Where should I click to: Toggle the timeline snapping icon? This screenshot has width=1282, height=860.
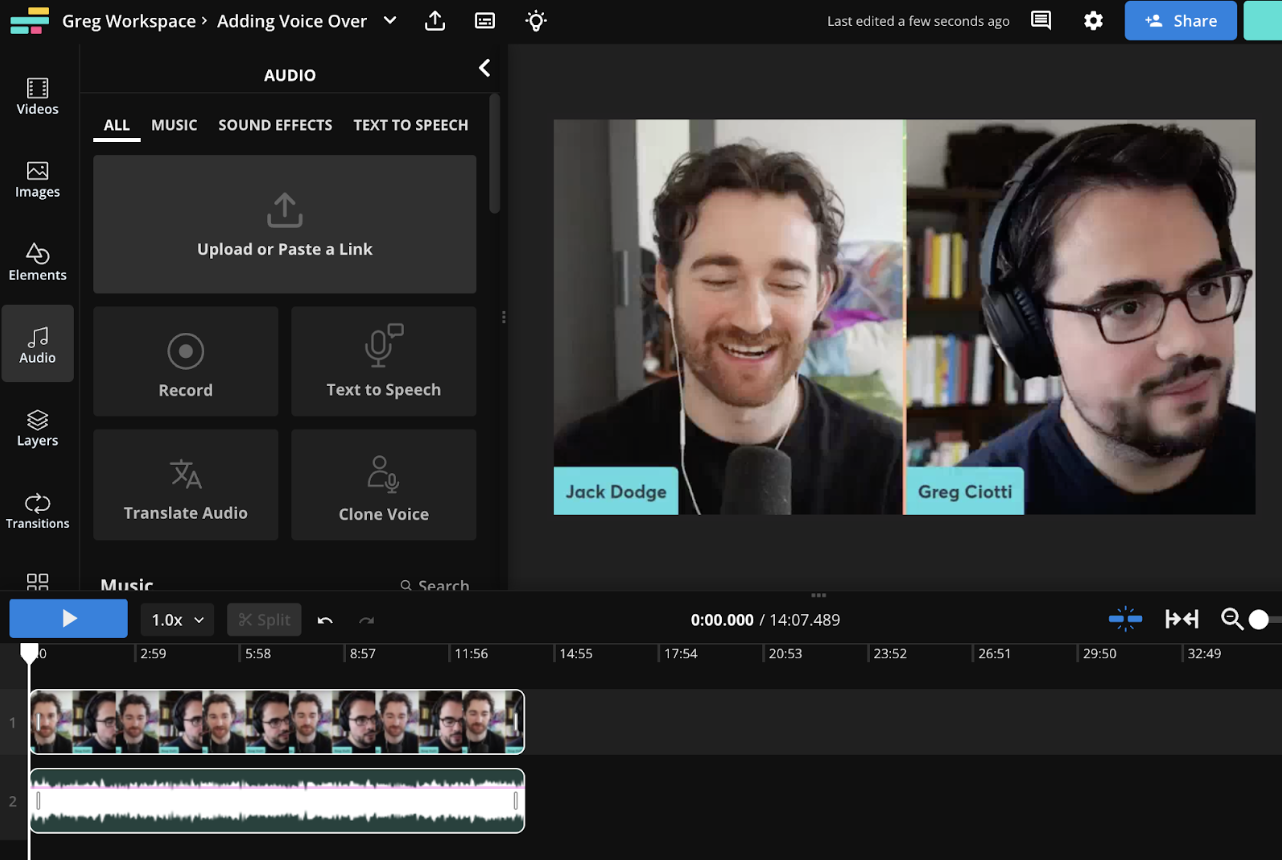[1125, 619]
